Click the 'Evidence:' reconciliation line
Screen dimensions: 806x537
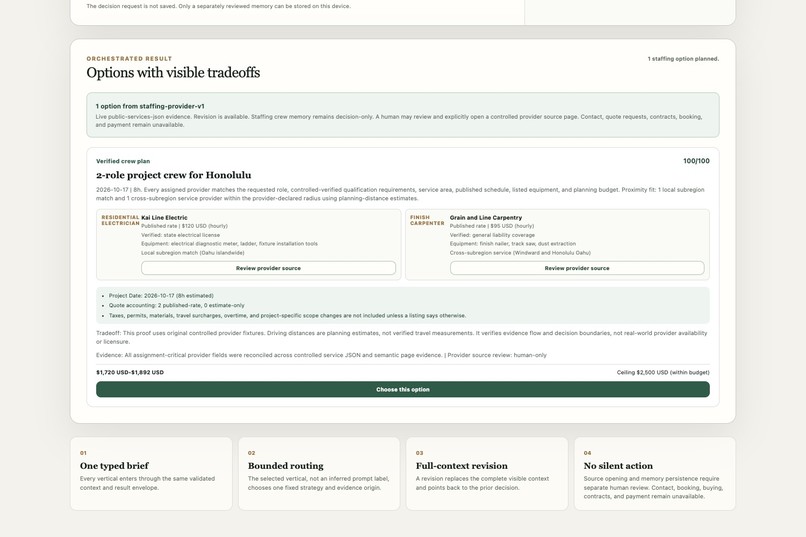(321, 355)
